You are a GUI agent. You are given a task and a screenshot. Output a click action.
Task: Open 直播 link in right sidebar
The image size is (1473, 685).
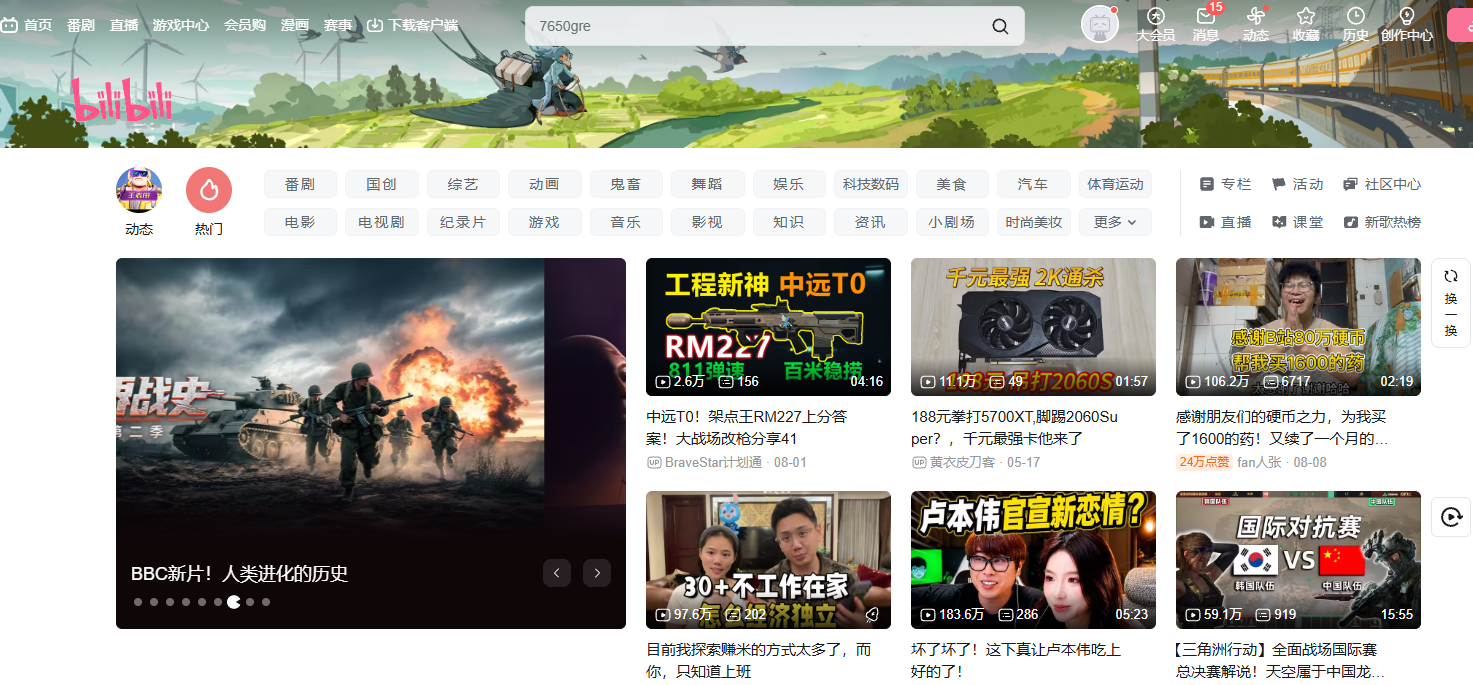[1225, 222]
